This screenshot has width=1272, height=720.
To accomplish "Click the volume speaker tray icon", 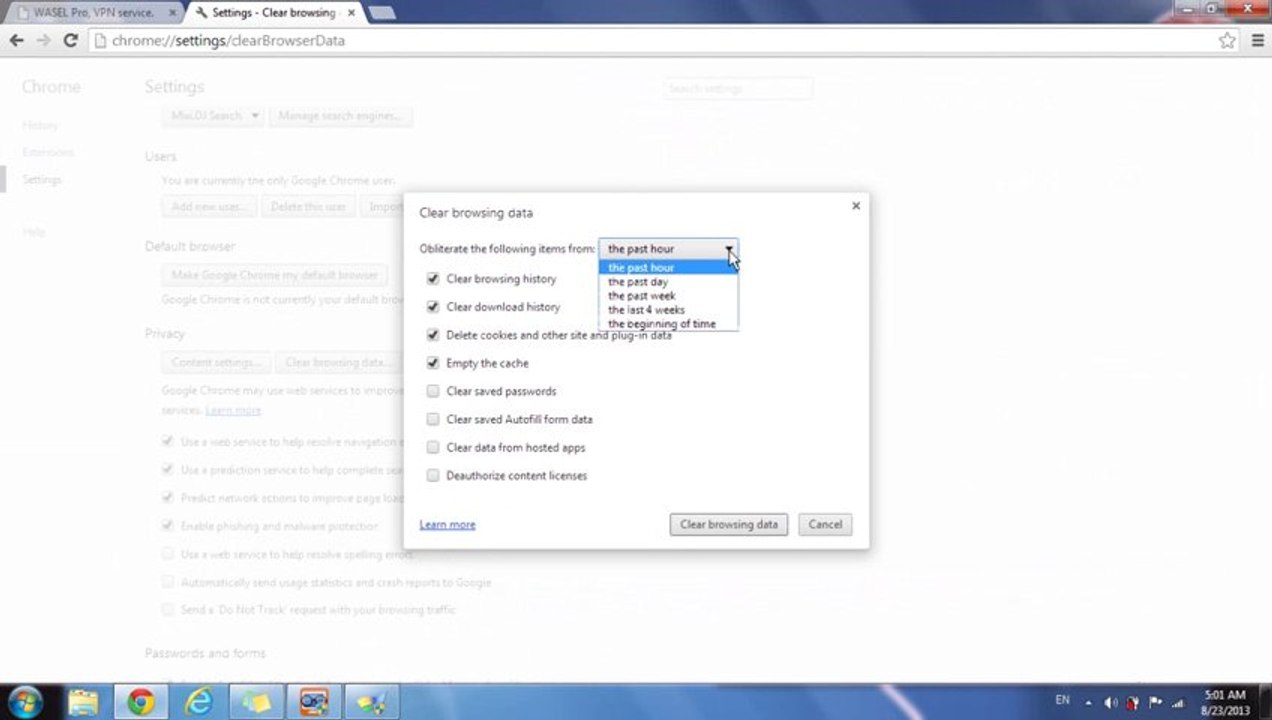I will click(x=1110, y=702).
